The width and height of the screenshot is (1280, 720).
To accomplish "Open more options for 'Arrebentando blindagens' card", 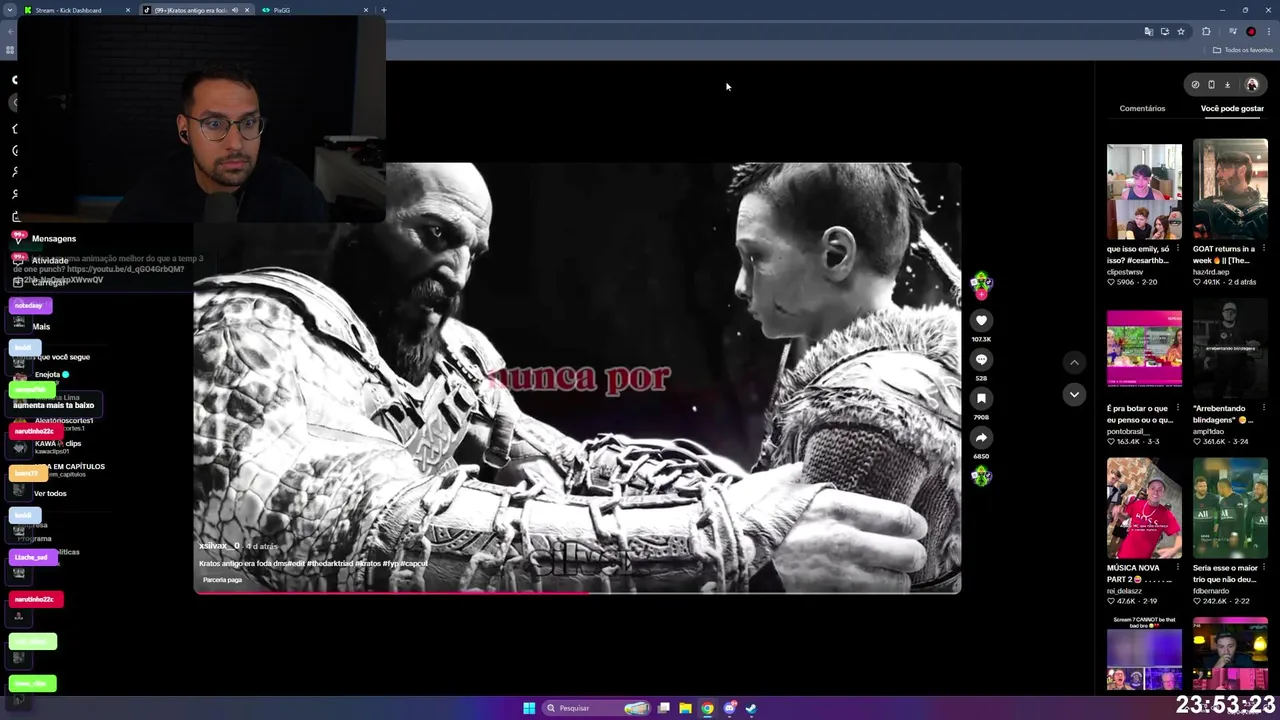I will [1263, 408].
